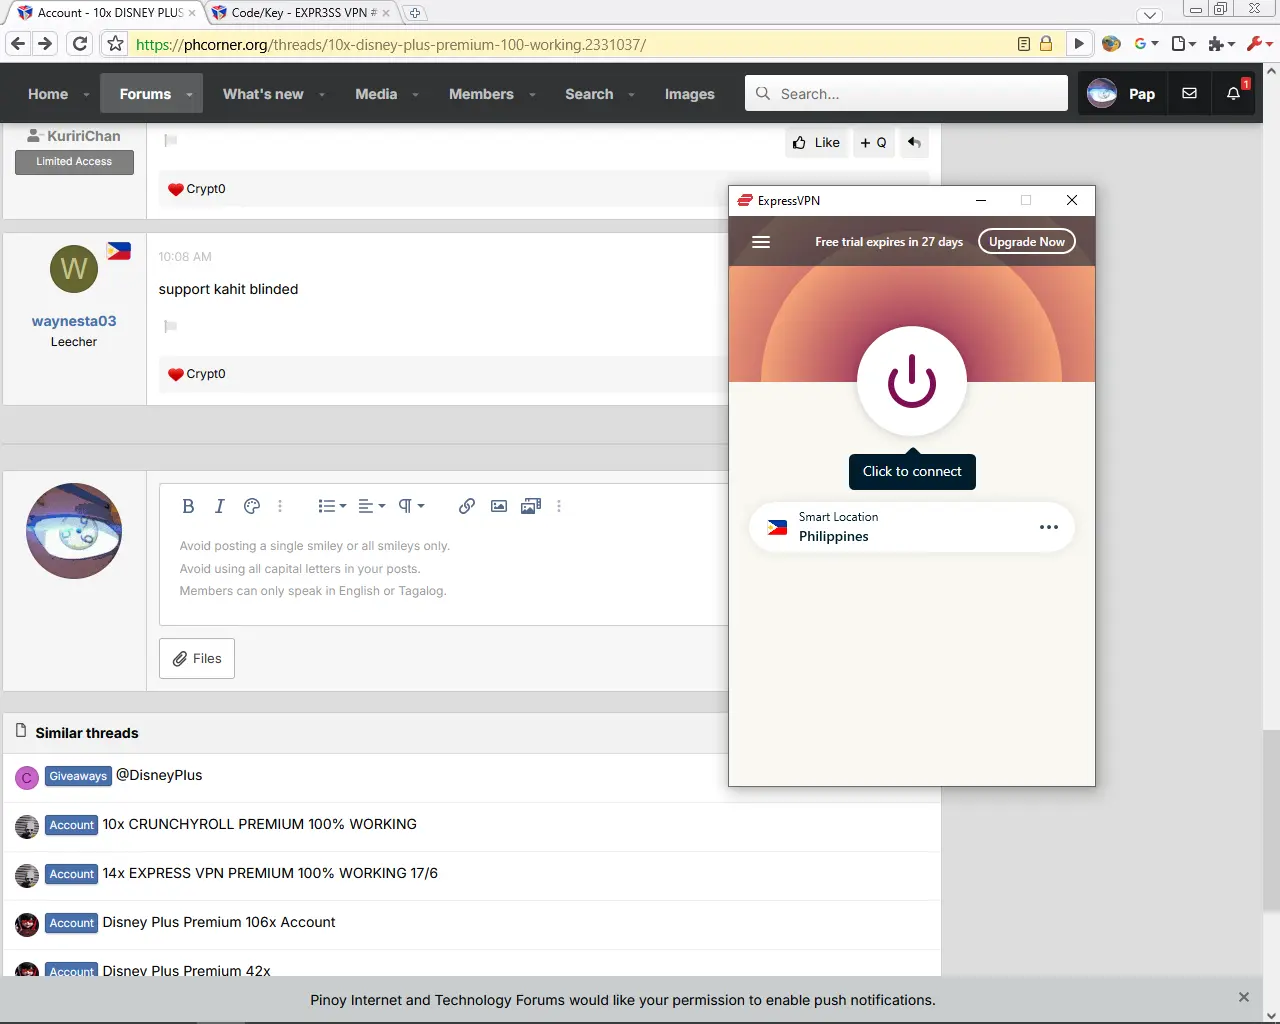Open waynesta03's profile link
1280x1024 pixels.
[74, 321]
